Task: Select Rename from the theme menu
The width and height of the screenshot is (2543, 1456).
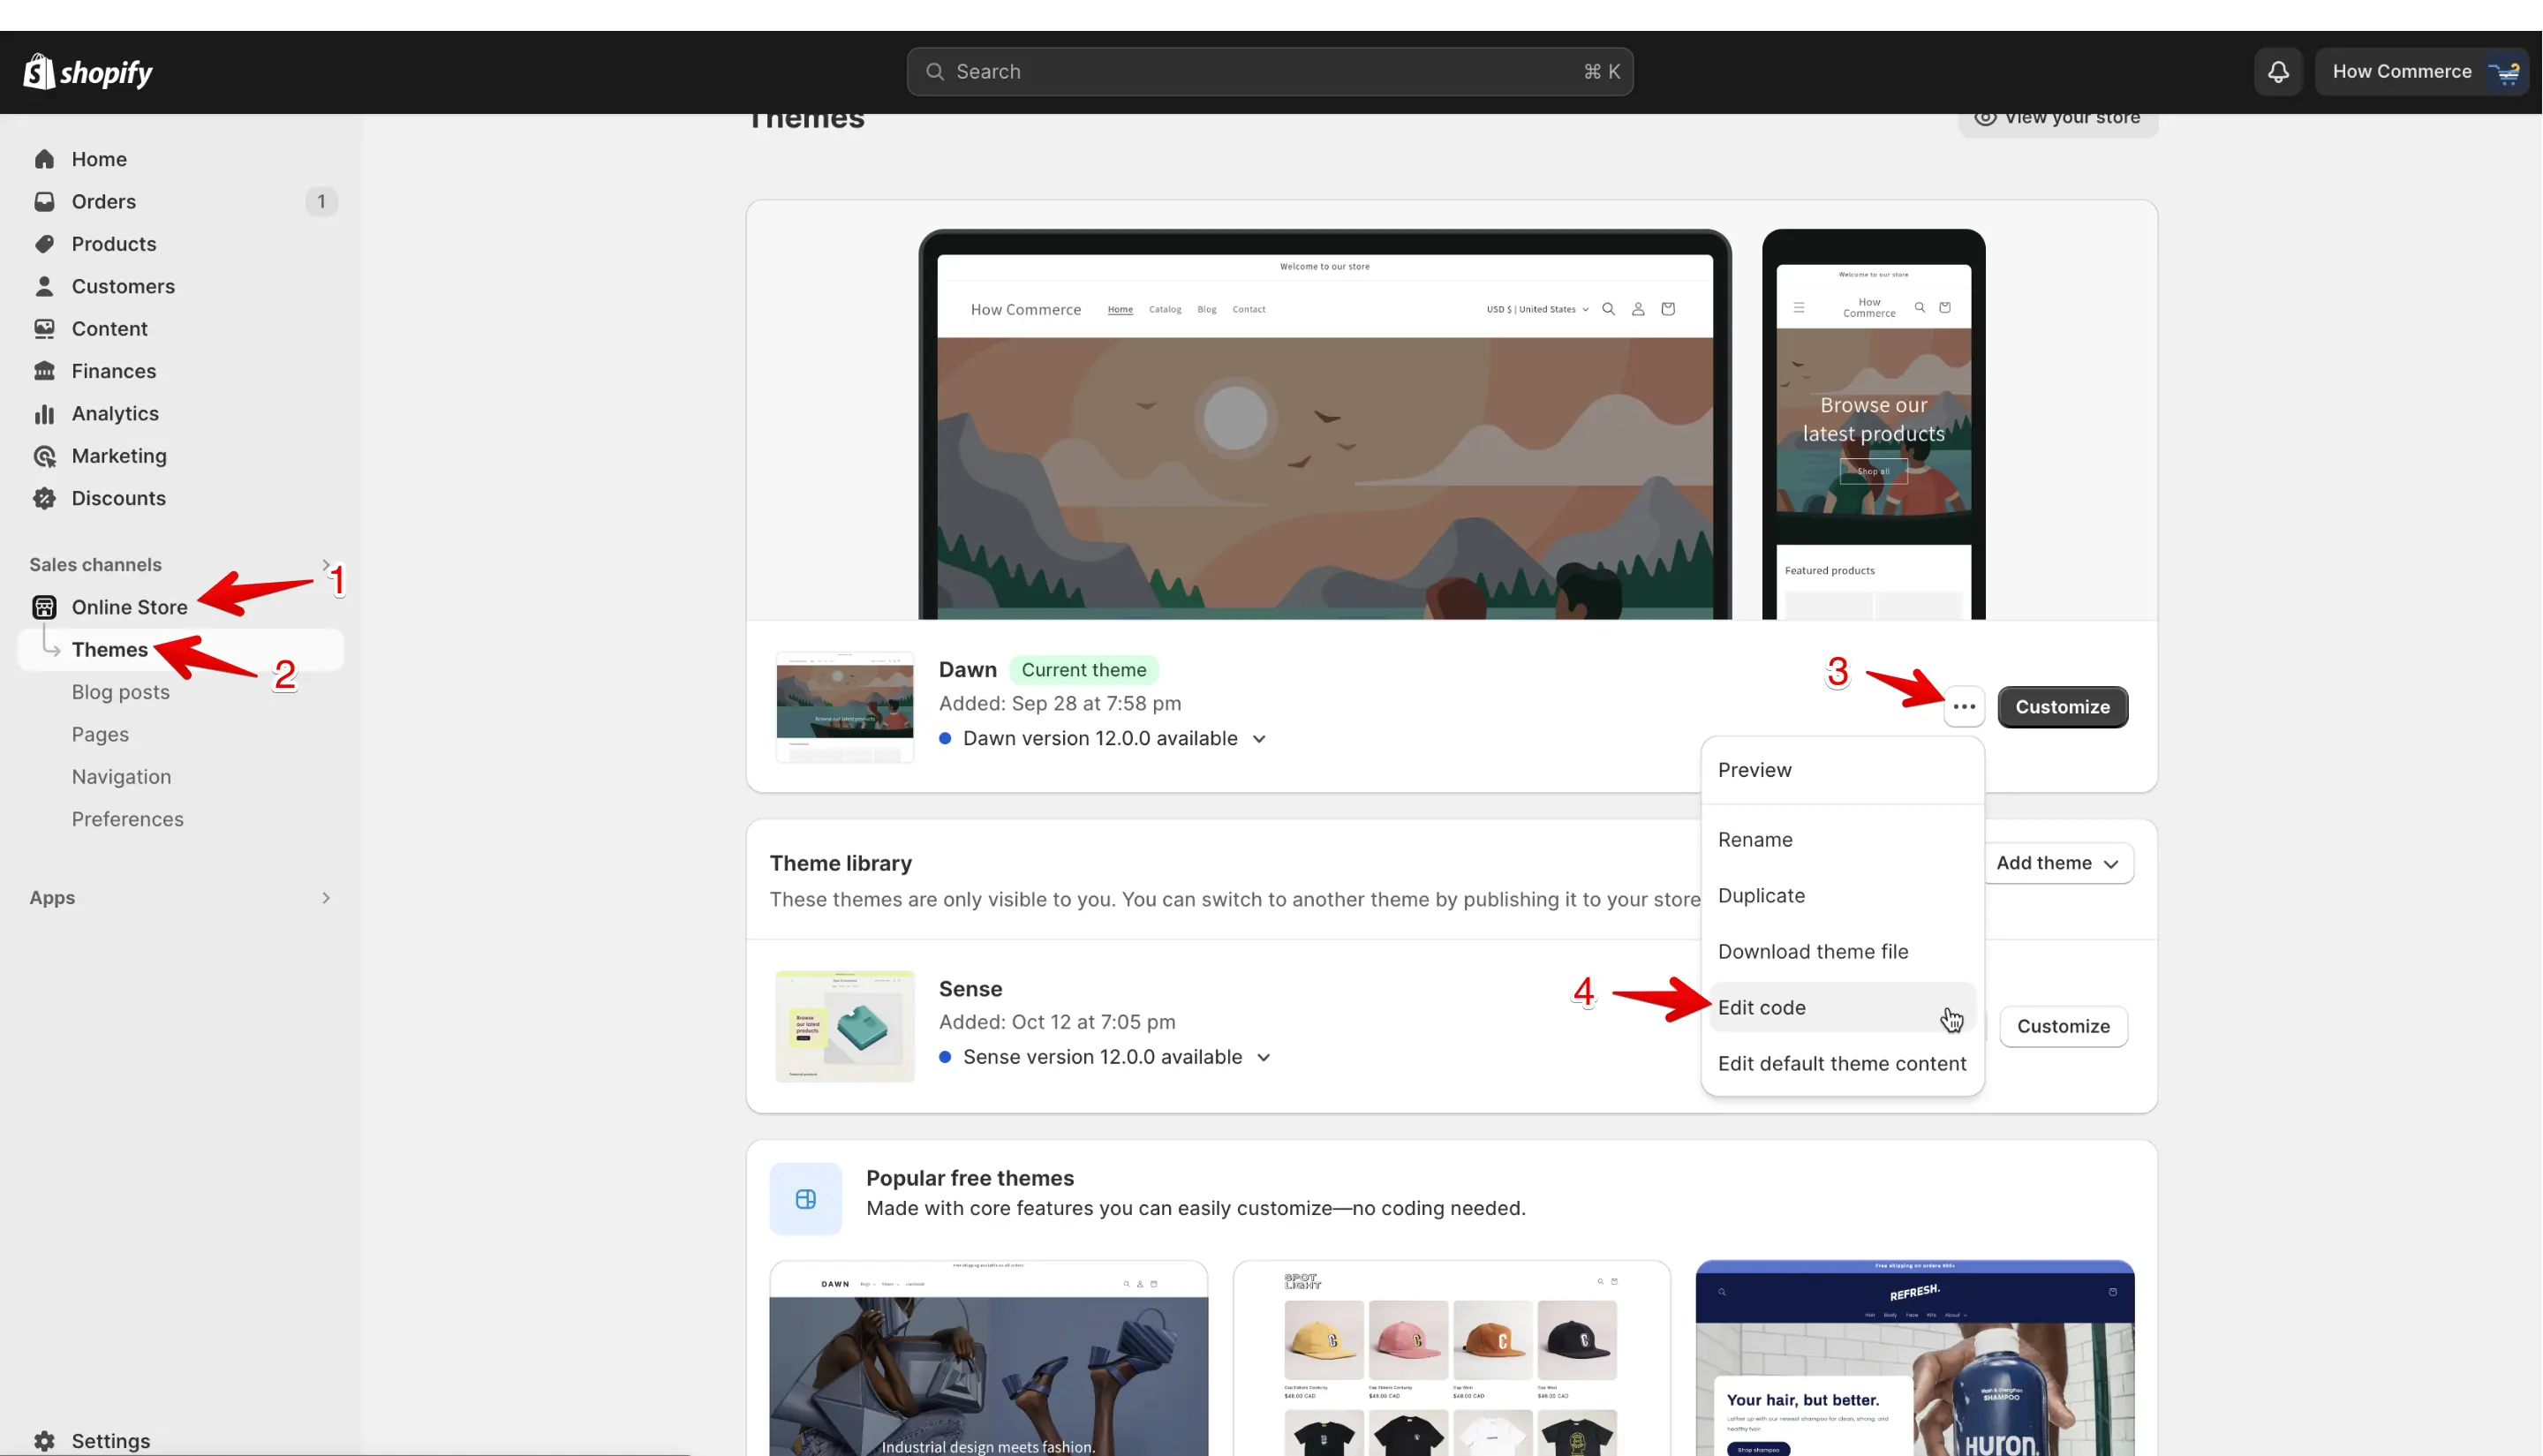Action: point(1842,840)
